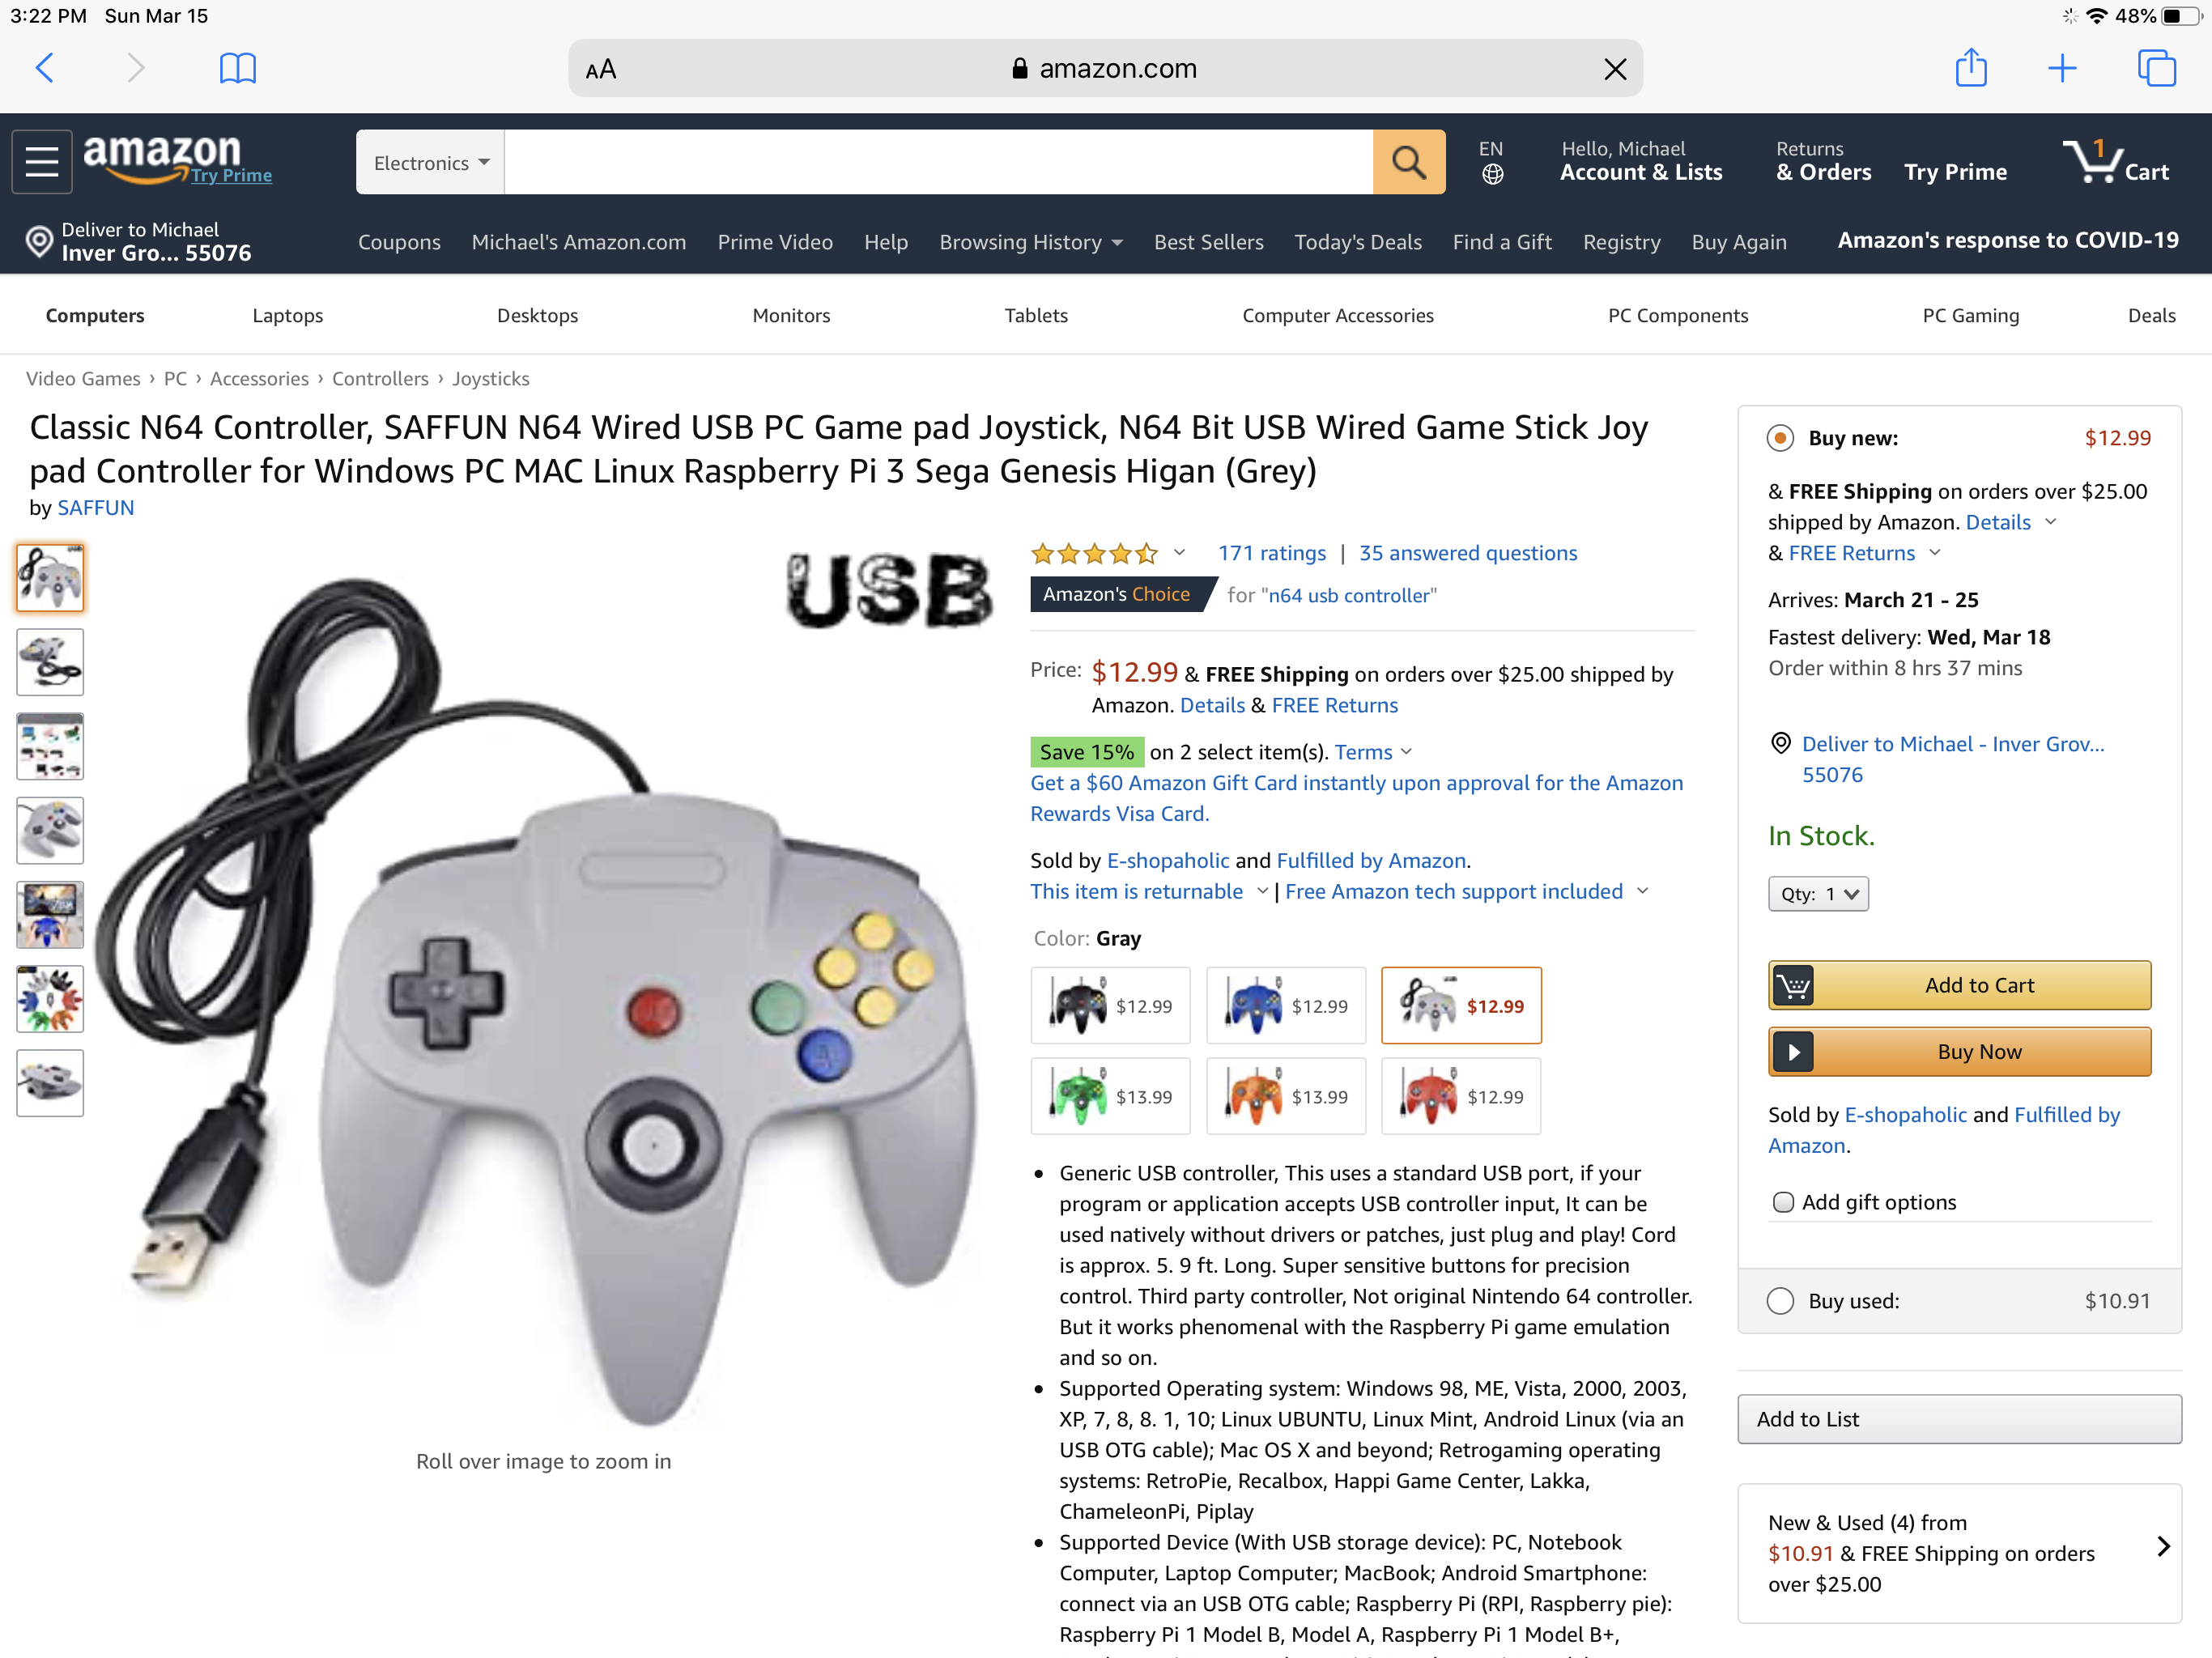Viewport: 2212px width, 1658px height.
Task: Click the EN globe language icon
Action: (x=1491, y=162)
